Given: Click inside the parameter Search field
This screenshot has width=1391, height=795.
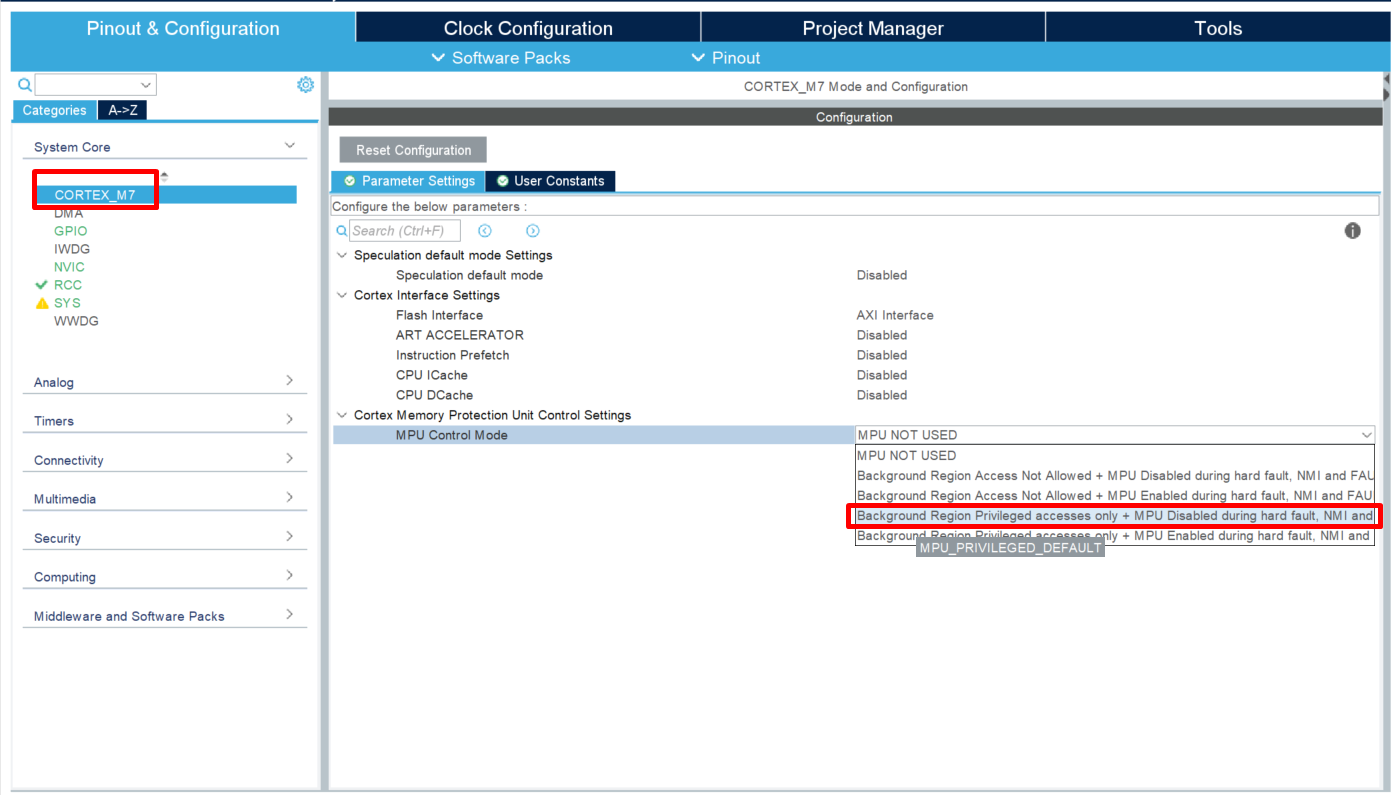Looking at the screenshot, I should (x=404, y=230).
